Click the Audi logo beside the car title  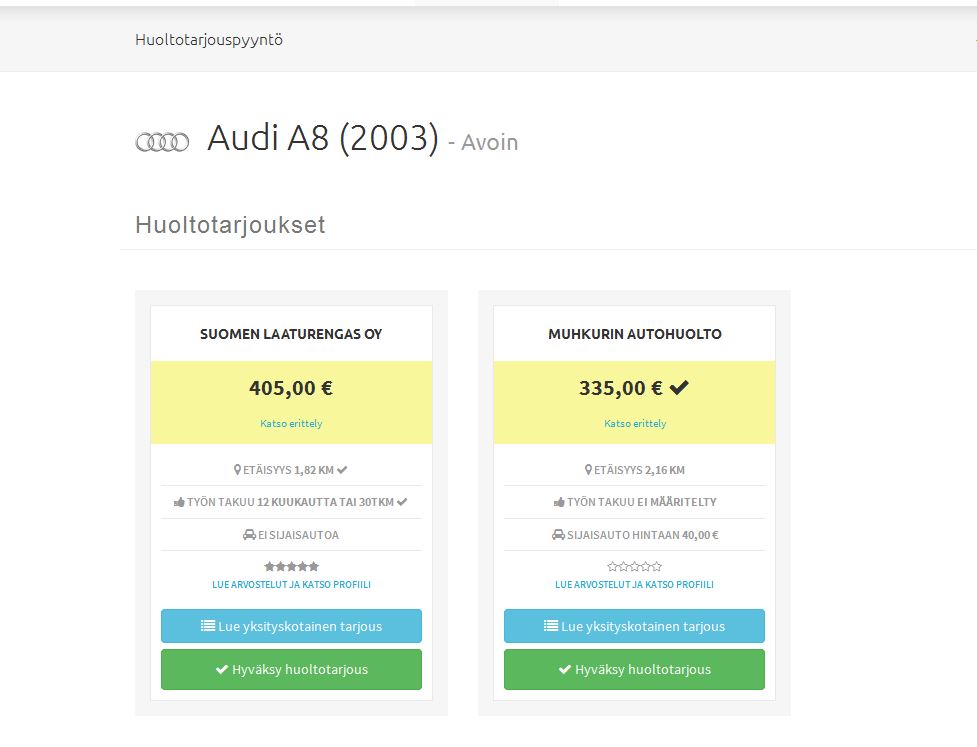[x=162, y=142]
